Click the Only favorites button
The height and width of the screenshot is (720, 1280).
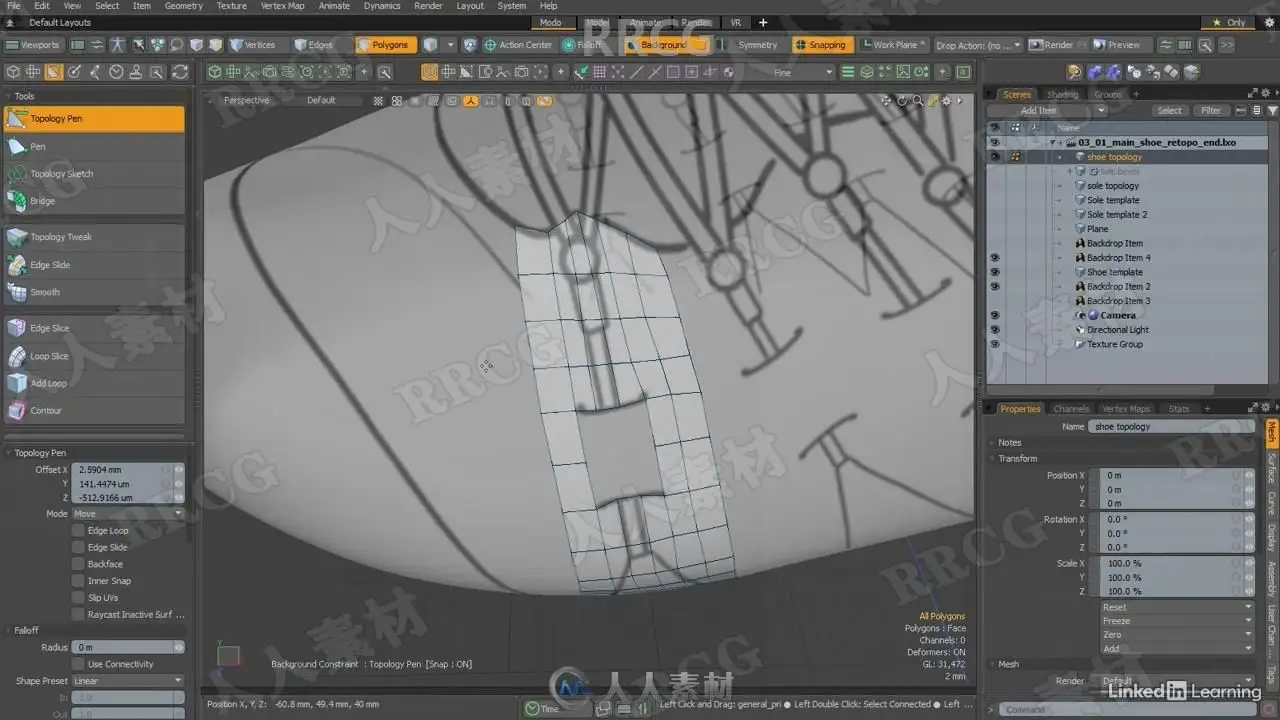(x=1229, y=22)
